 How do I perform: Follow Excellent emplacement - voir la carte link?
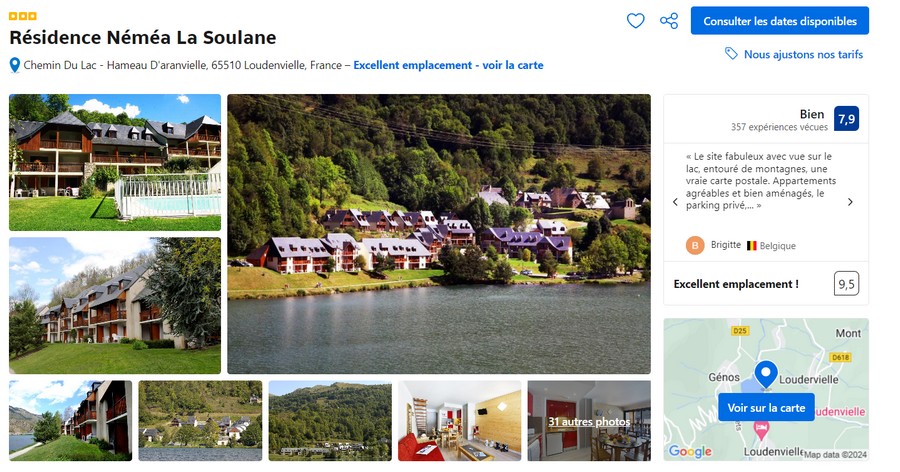(448, 65)
